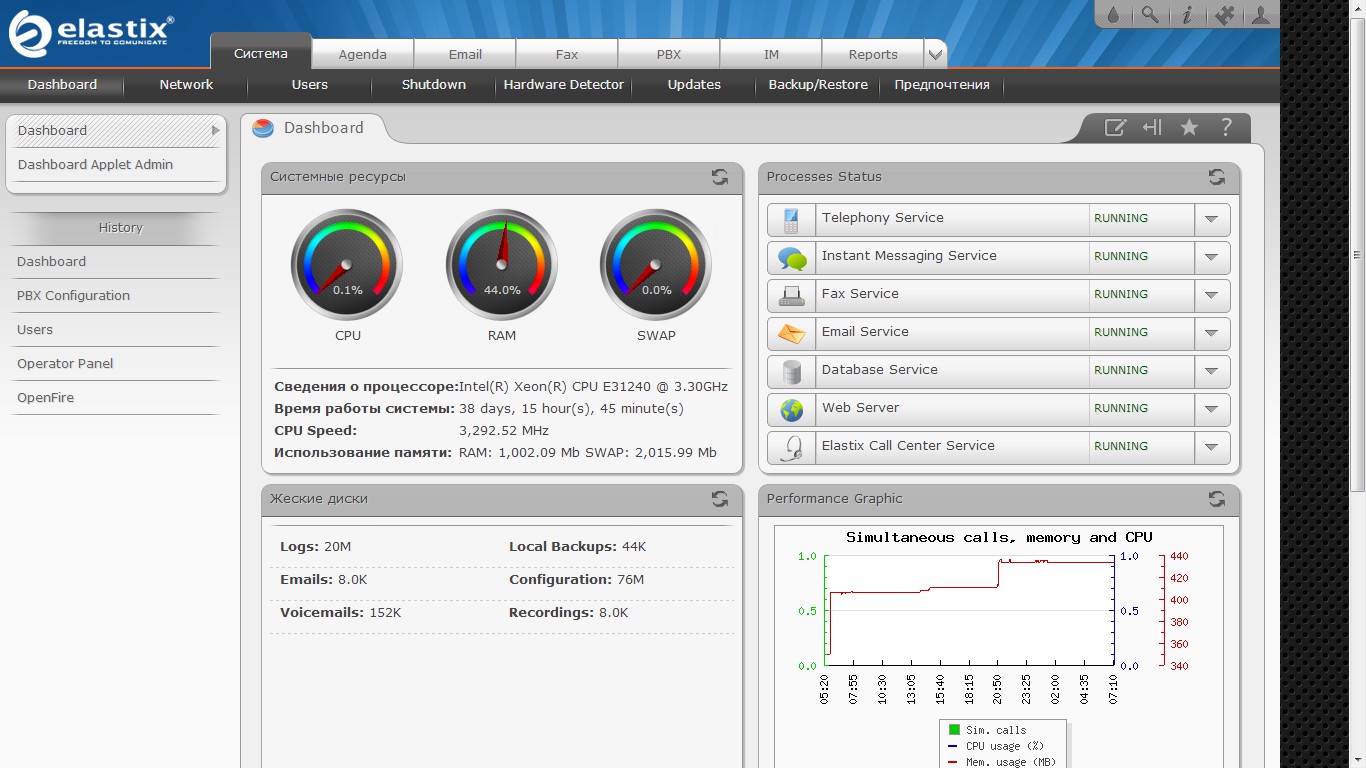Open help with the question mark icon

pos(1226,127)
